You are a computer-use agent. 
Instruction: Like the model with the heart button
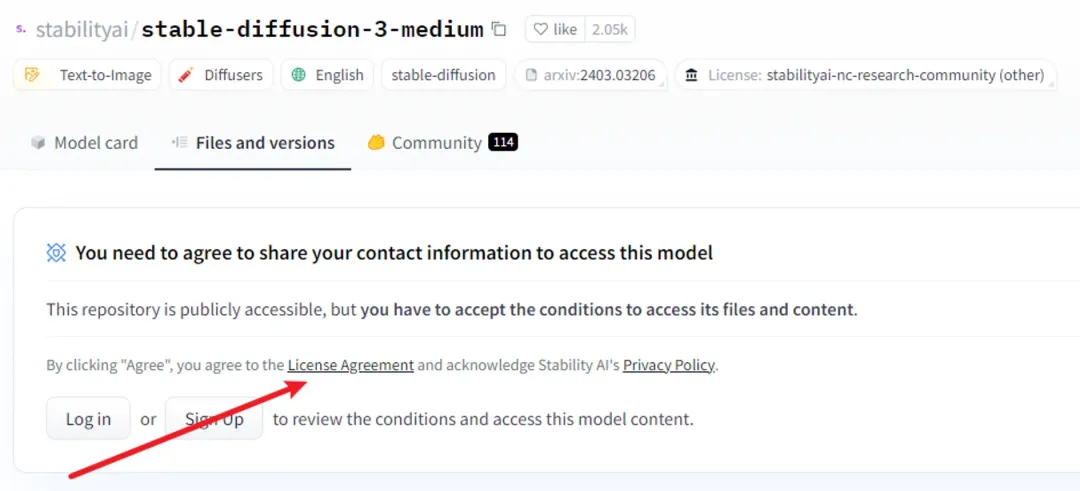click(x=555, y=30)
